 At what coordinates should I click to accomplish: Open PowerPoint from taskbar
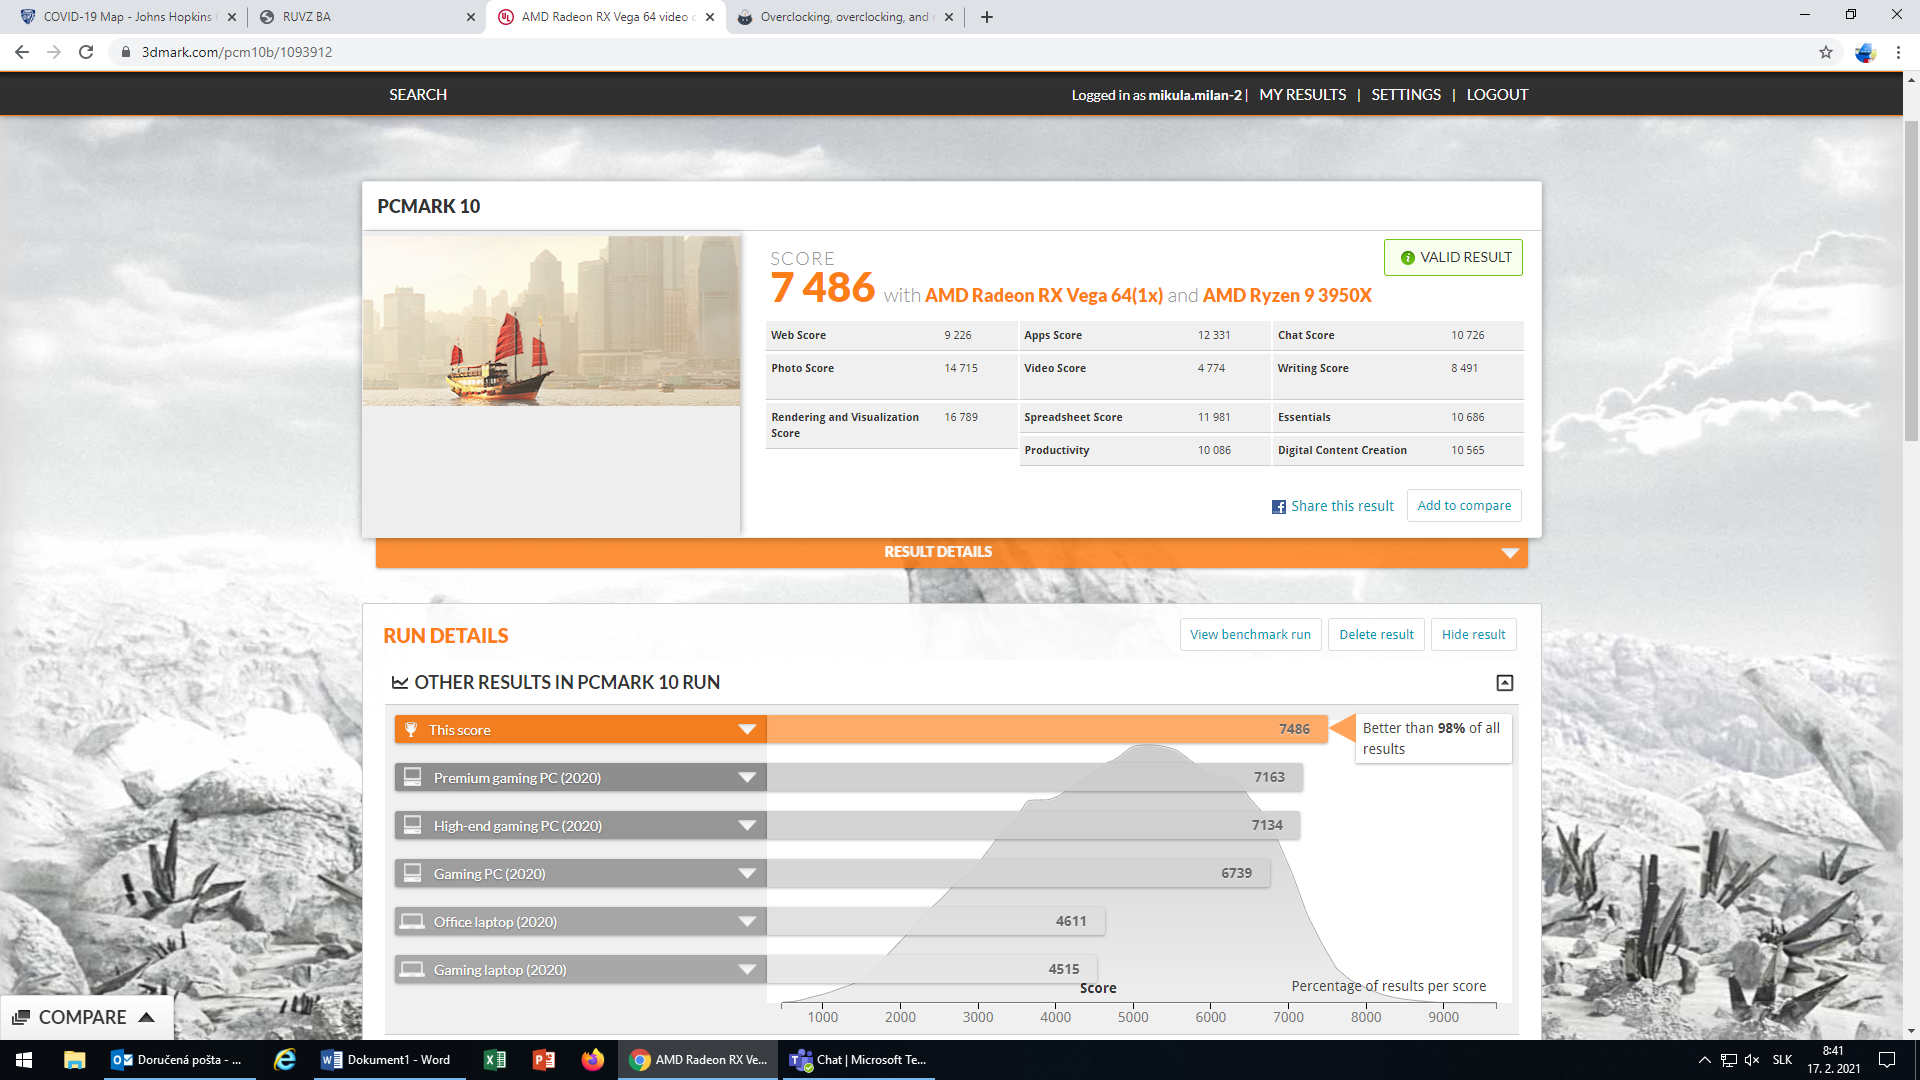[x=544, y=1060]
